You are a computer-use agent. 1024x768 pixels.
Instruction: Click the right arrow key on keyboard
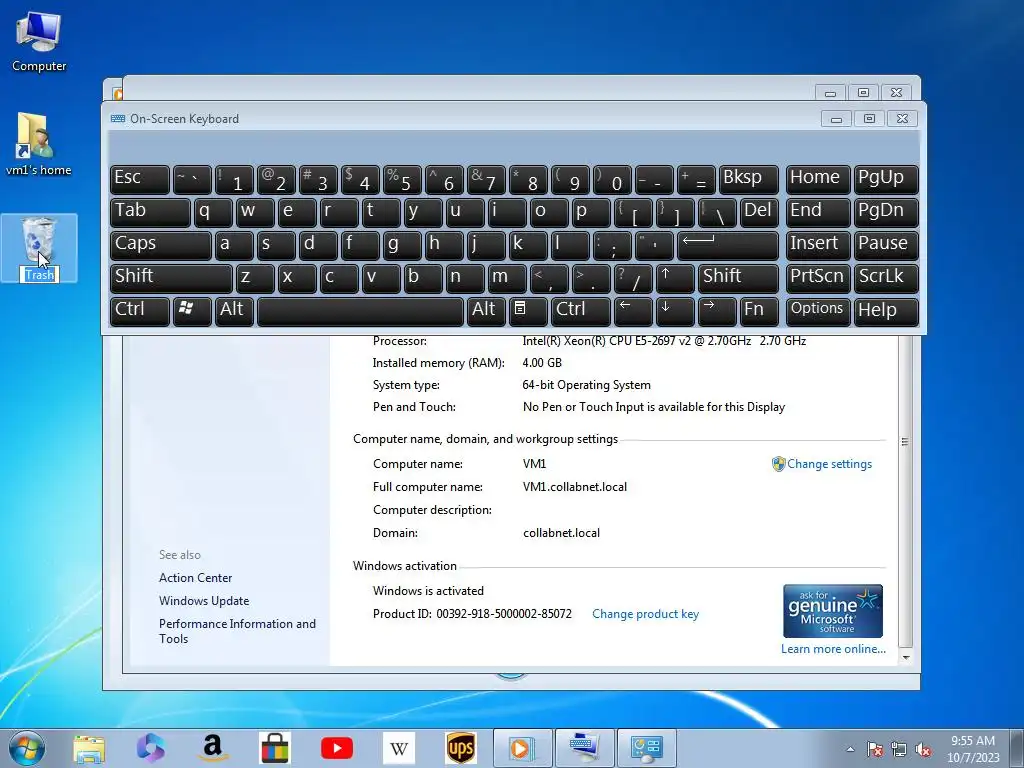tap(716, 311)
